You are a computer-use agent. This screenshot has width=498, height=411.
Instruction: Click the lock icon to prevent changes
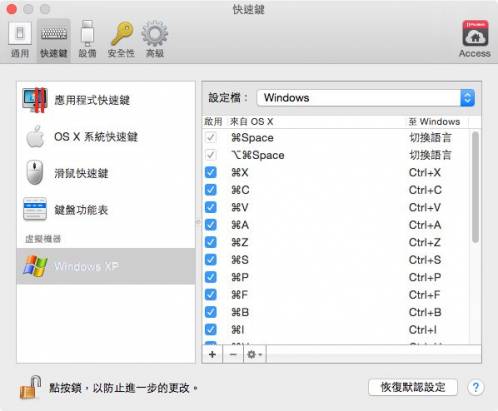[x=30, y=387]
